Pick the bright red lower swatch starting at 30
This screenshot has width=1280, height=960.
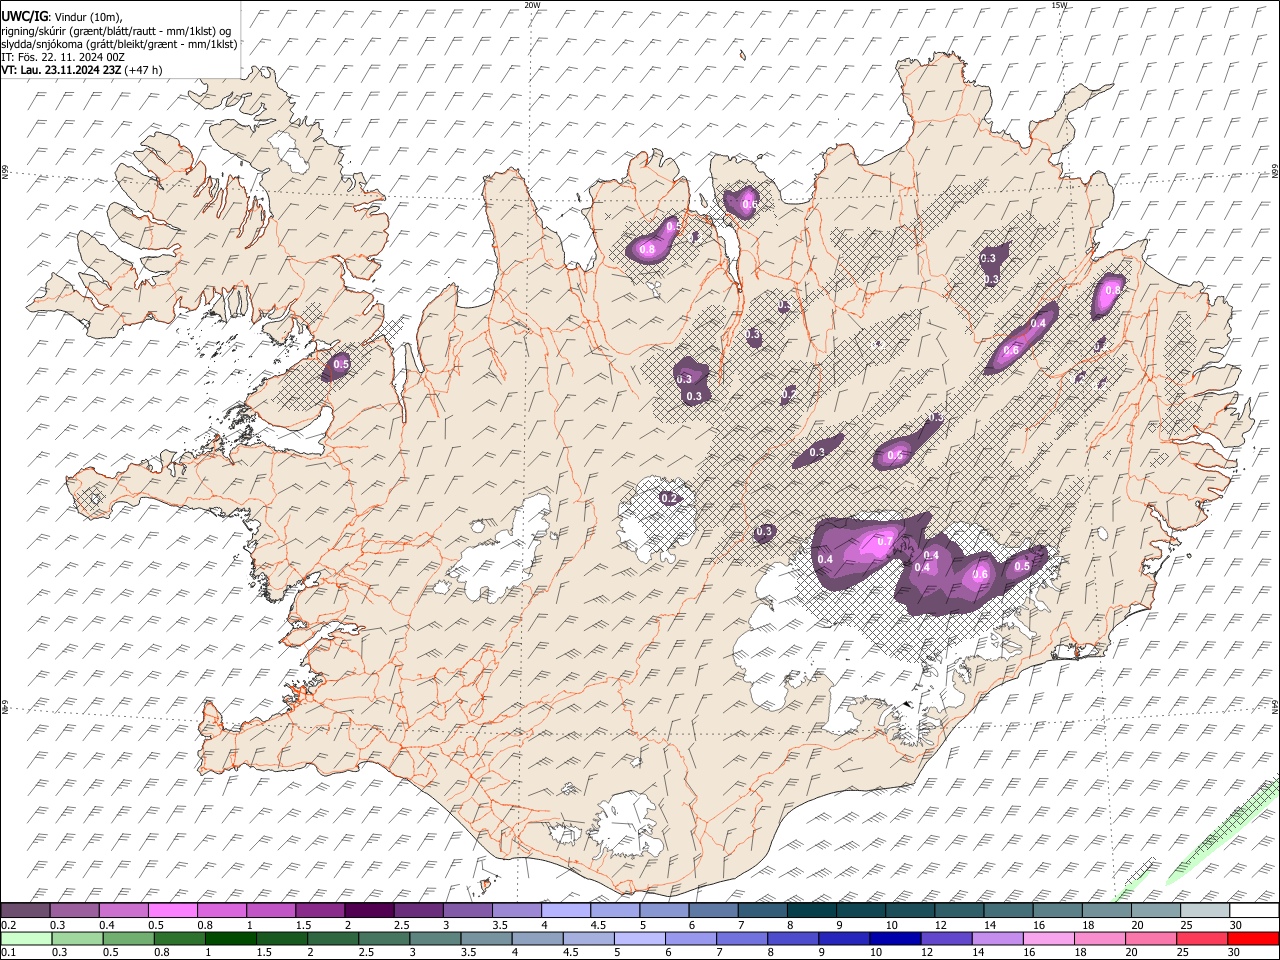[x=1253, y=938]
